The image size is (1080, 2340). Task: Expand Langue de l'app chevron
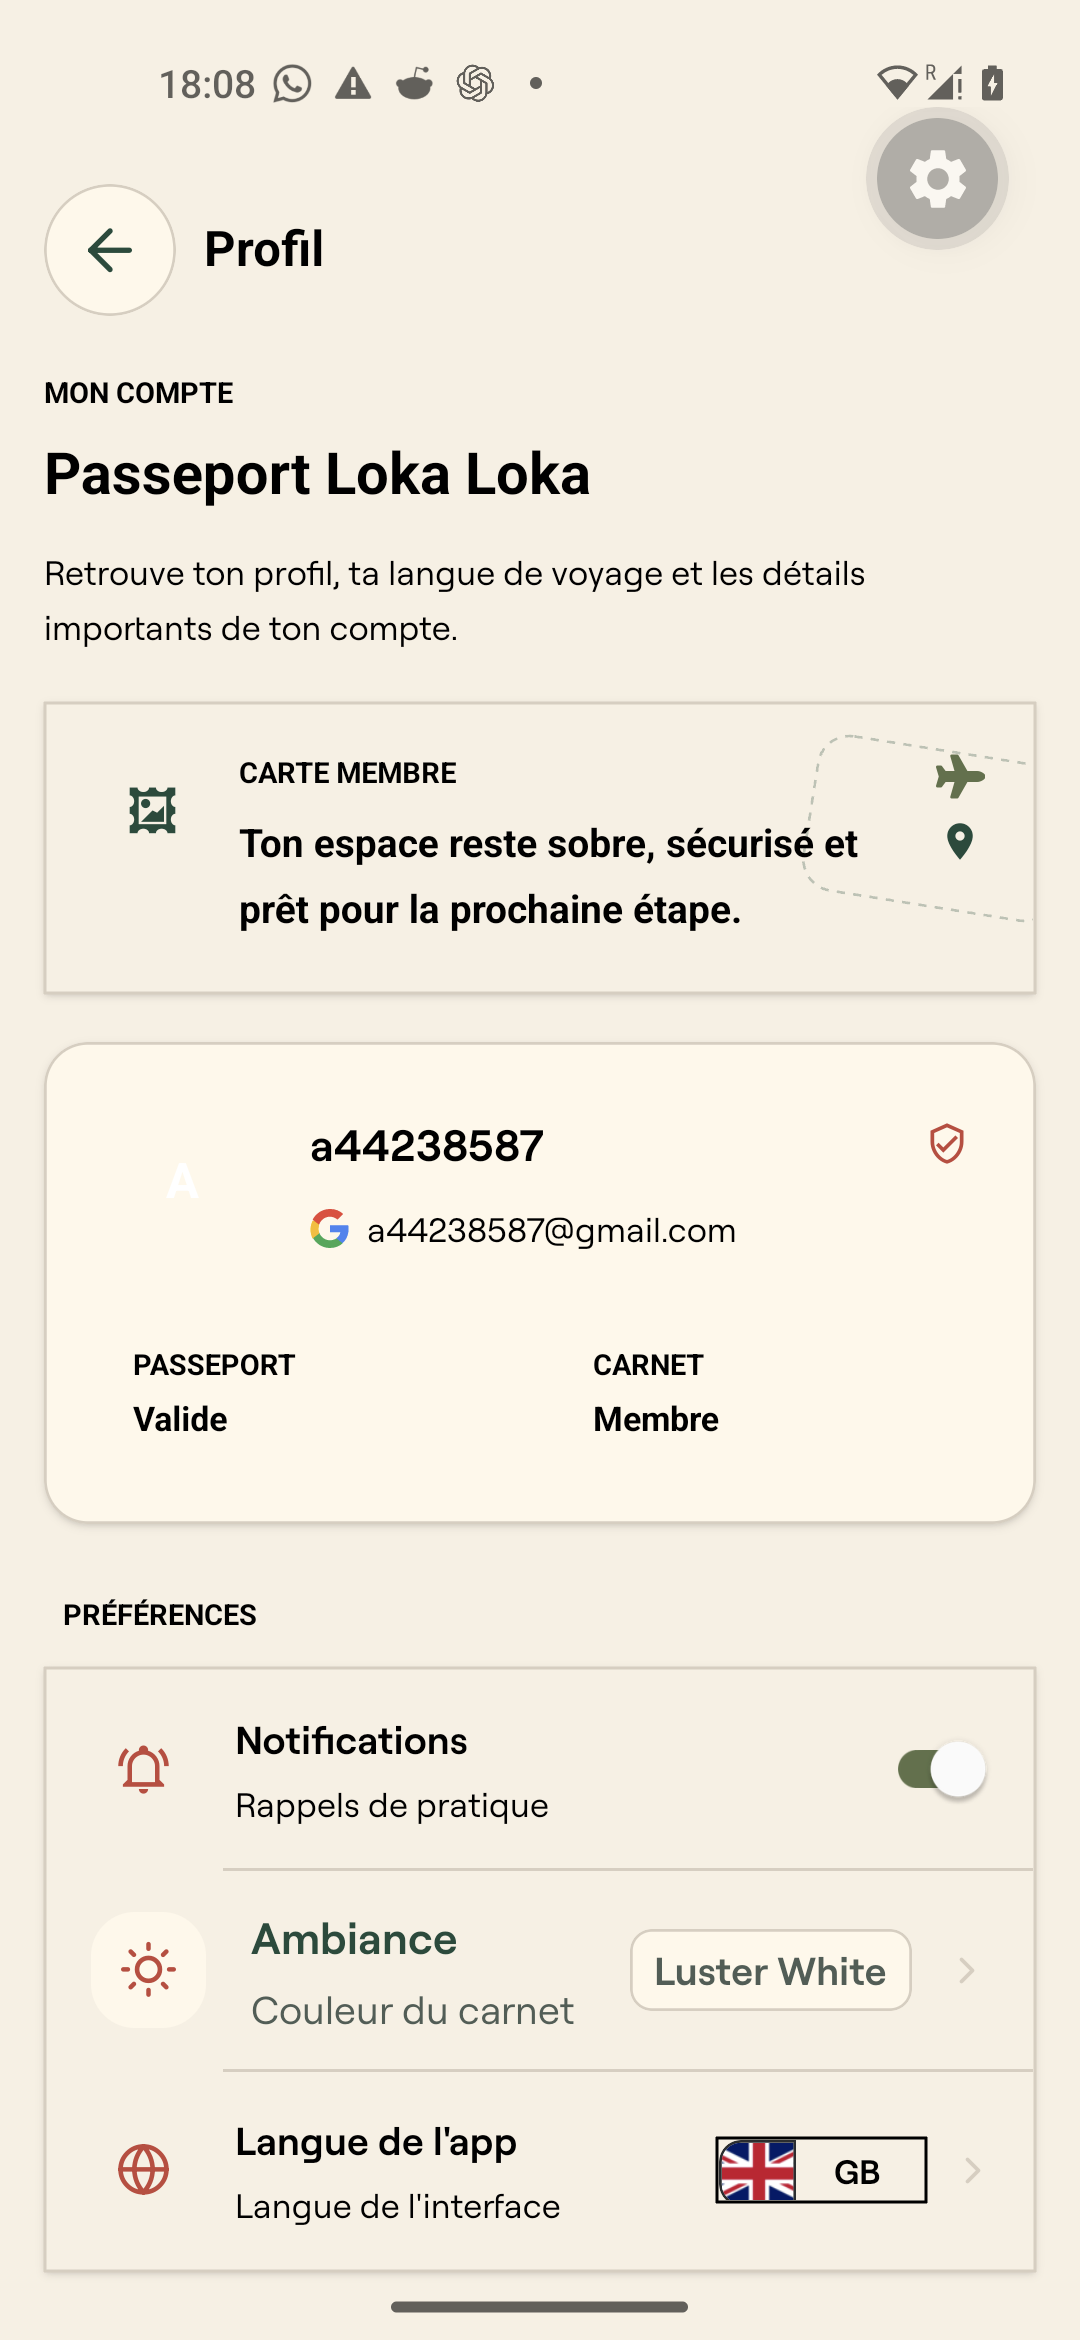tap(972, 2170)
